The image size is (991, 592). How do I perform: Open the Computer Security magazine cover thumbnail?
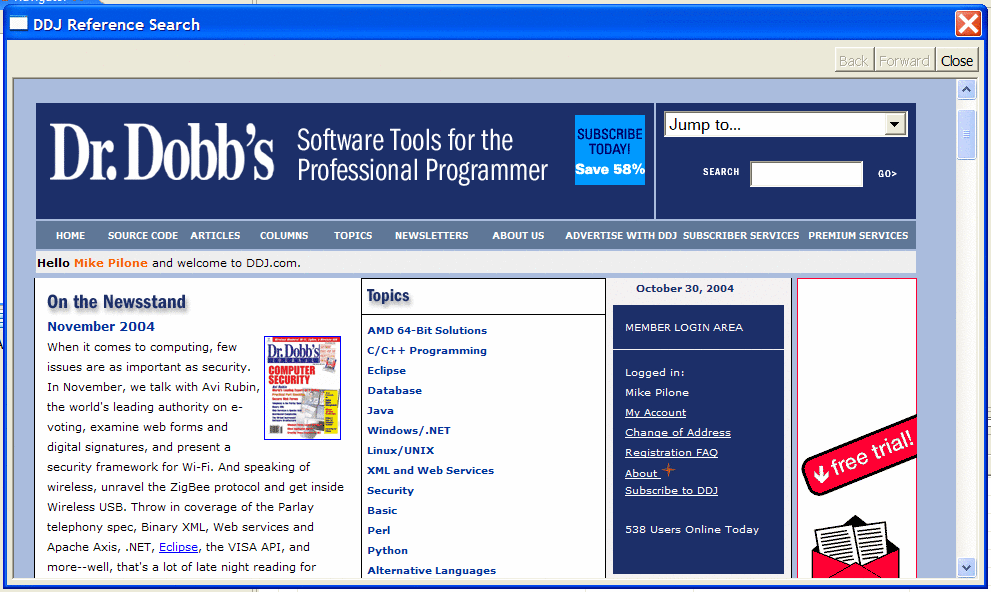click(302, 388)
